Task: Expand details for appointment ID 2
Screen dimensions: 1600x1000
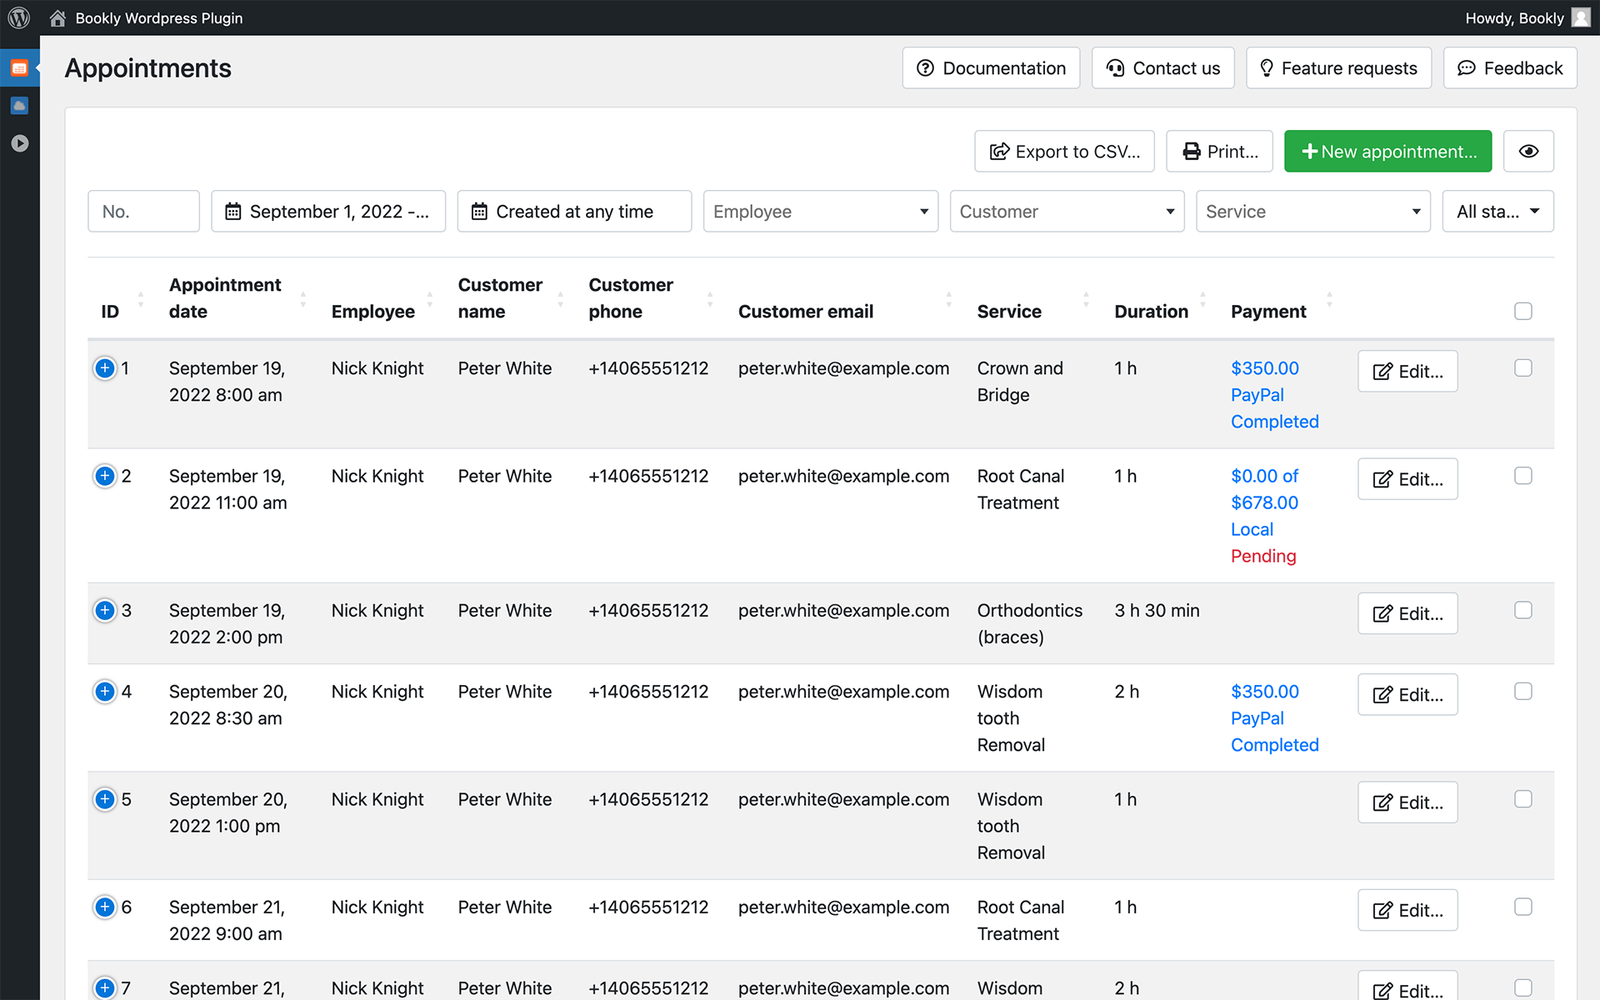Action: pos(104,476)
